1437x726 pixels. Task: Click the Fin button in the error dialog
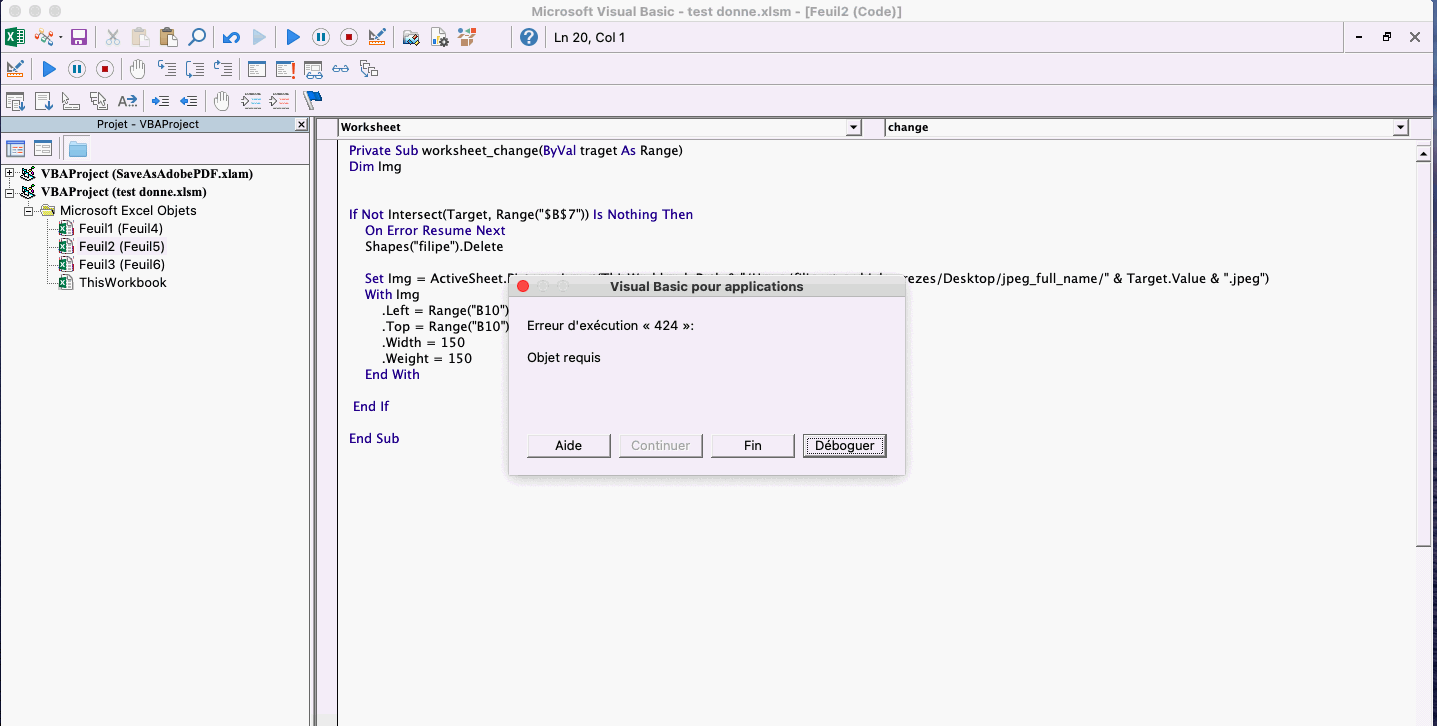[x=753, y=446]
